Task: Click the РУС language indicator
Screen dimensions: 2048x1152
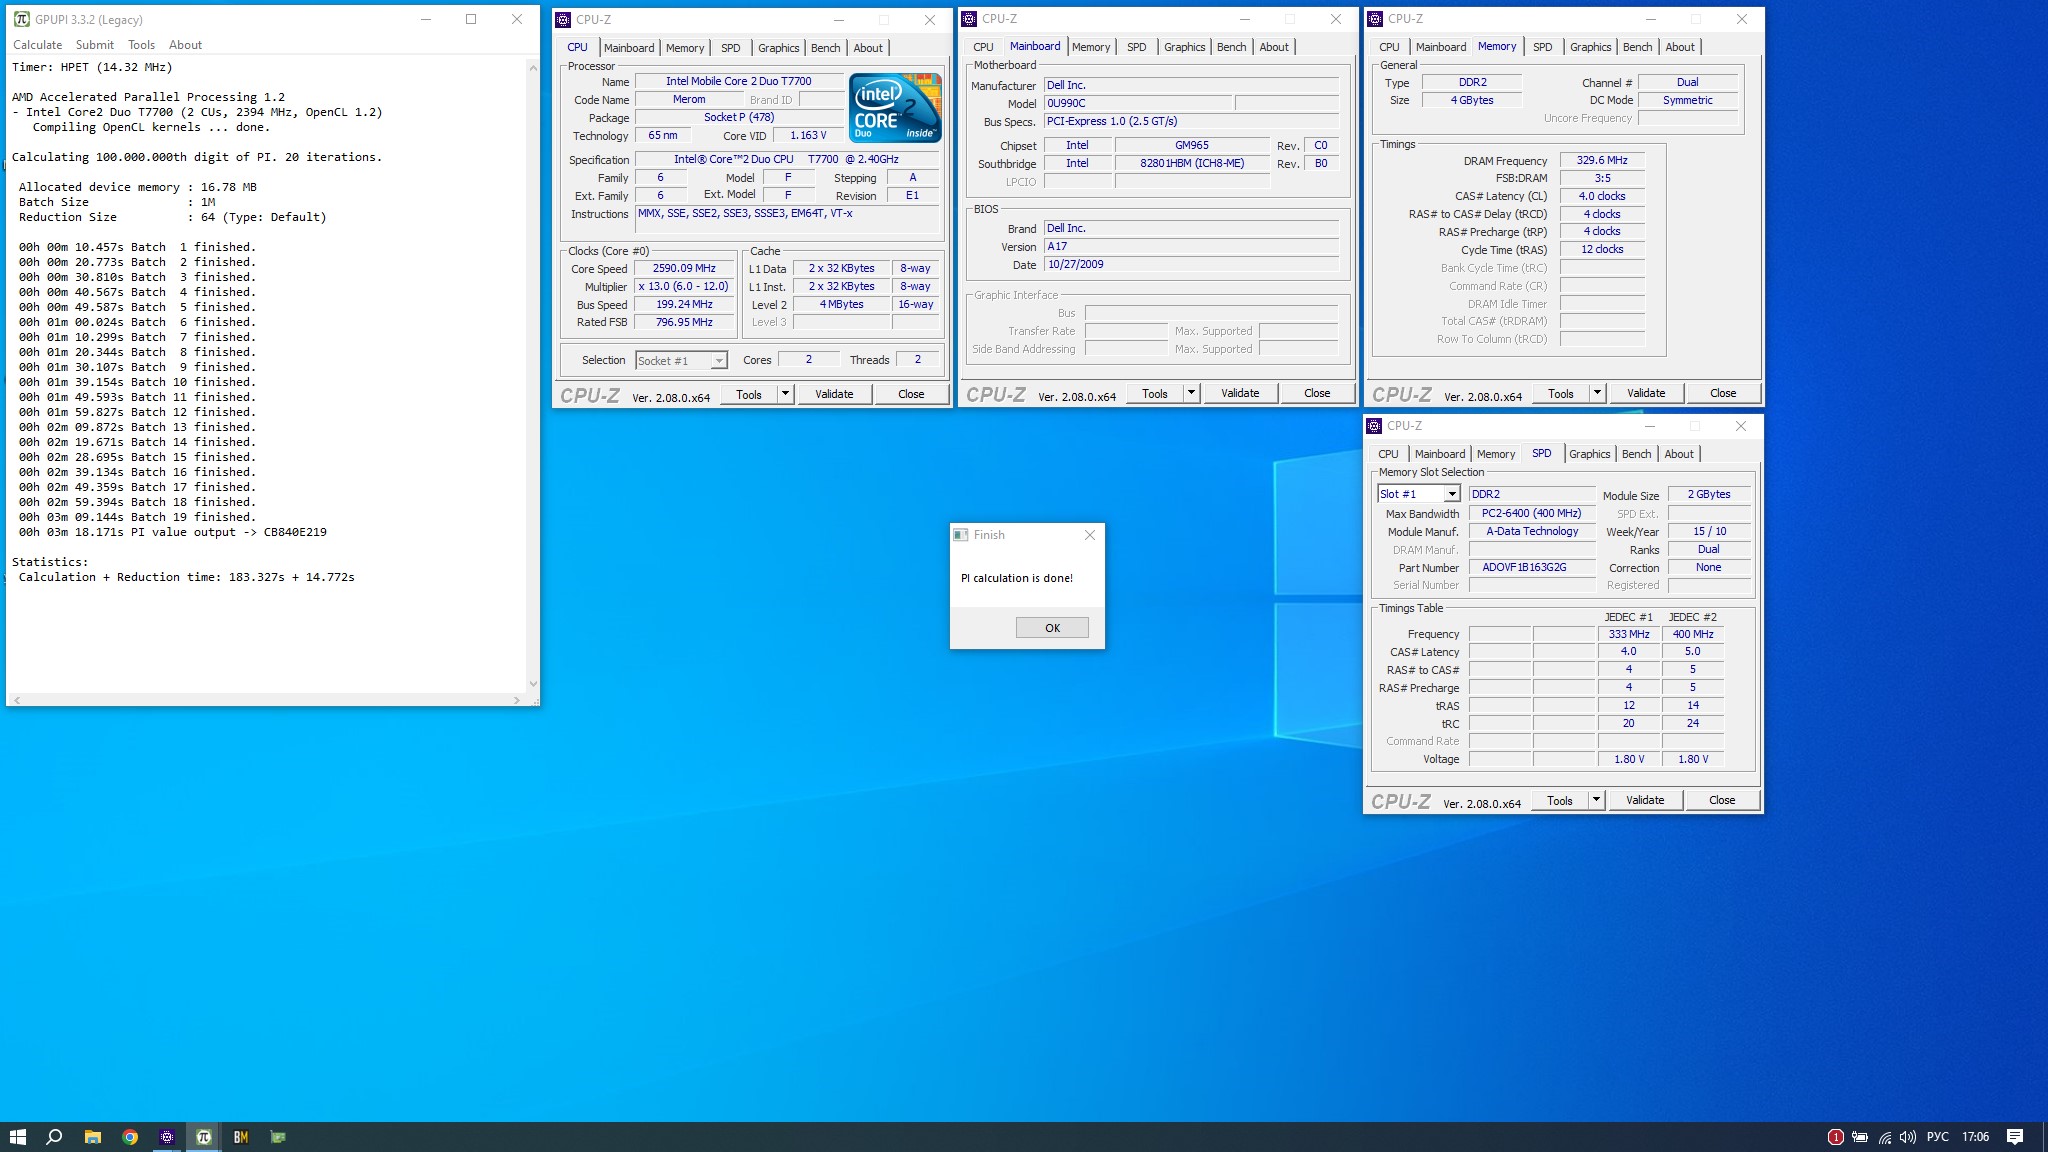Action: (x=1938, y=1137)
